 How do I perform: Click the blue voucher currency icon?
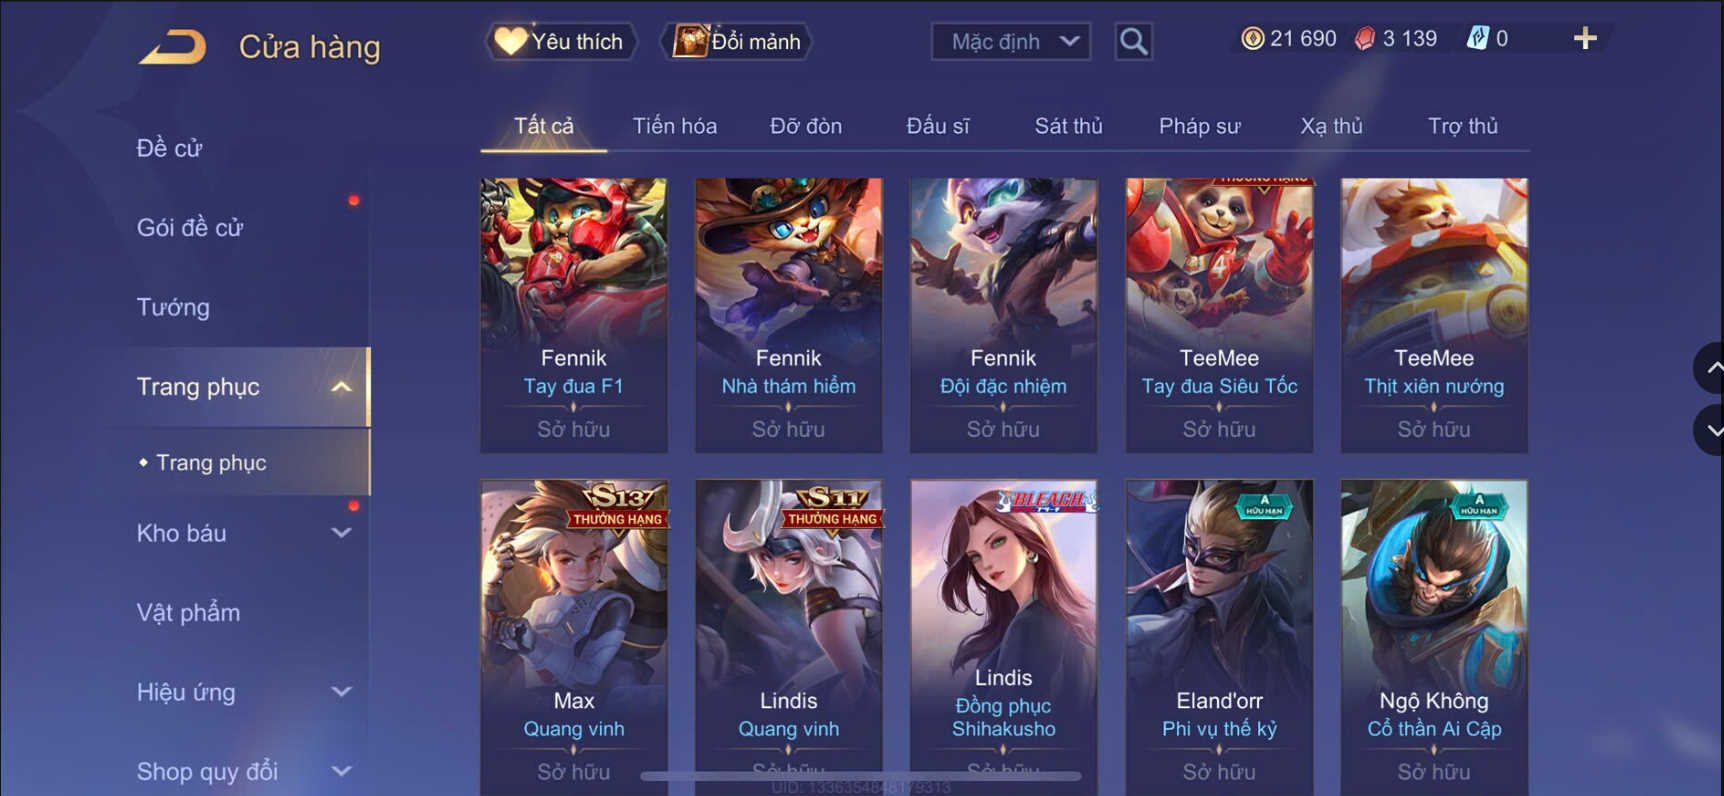tap(1477, 39)
